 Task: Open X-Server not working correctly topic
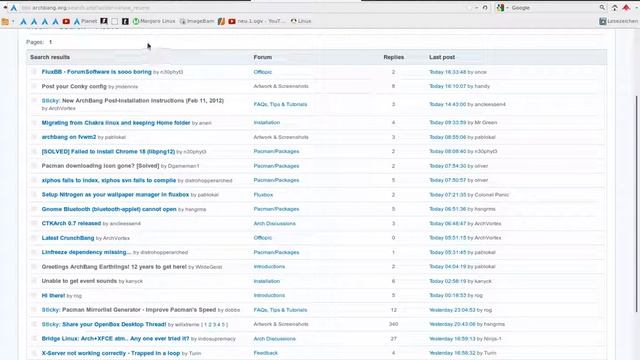pos(111,353)
